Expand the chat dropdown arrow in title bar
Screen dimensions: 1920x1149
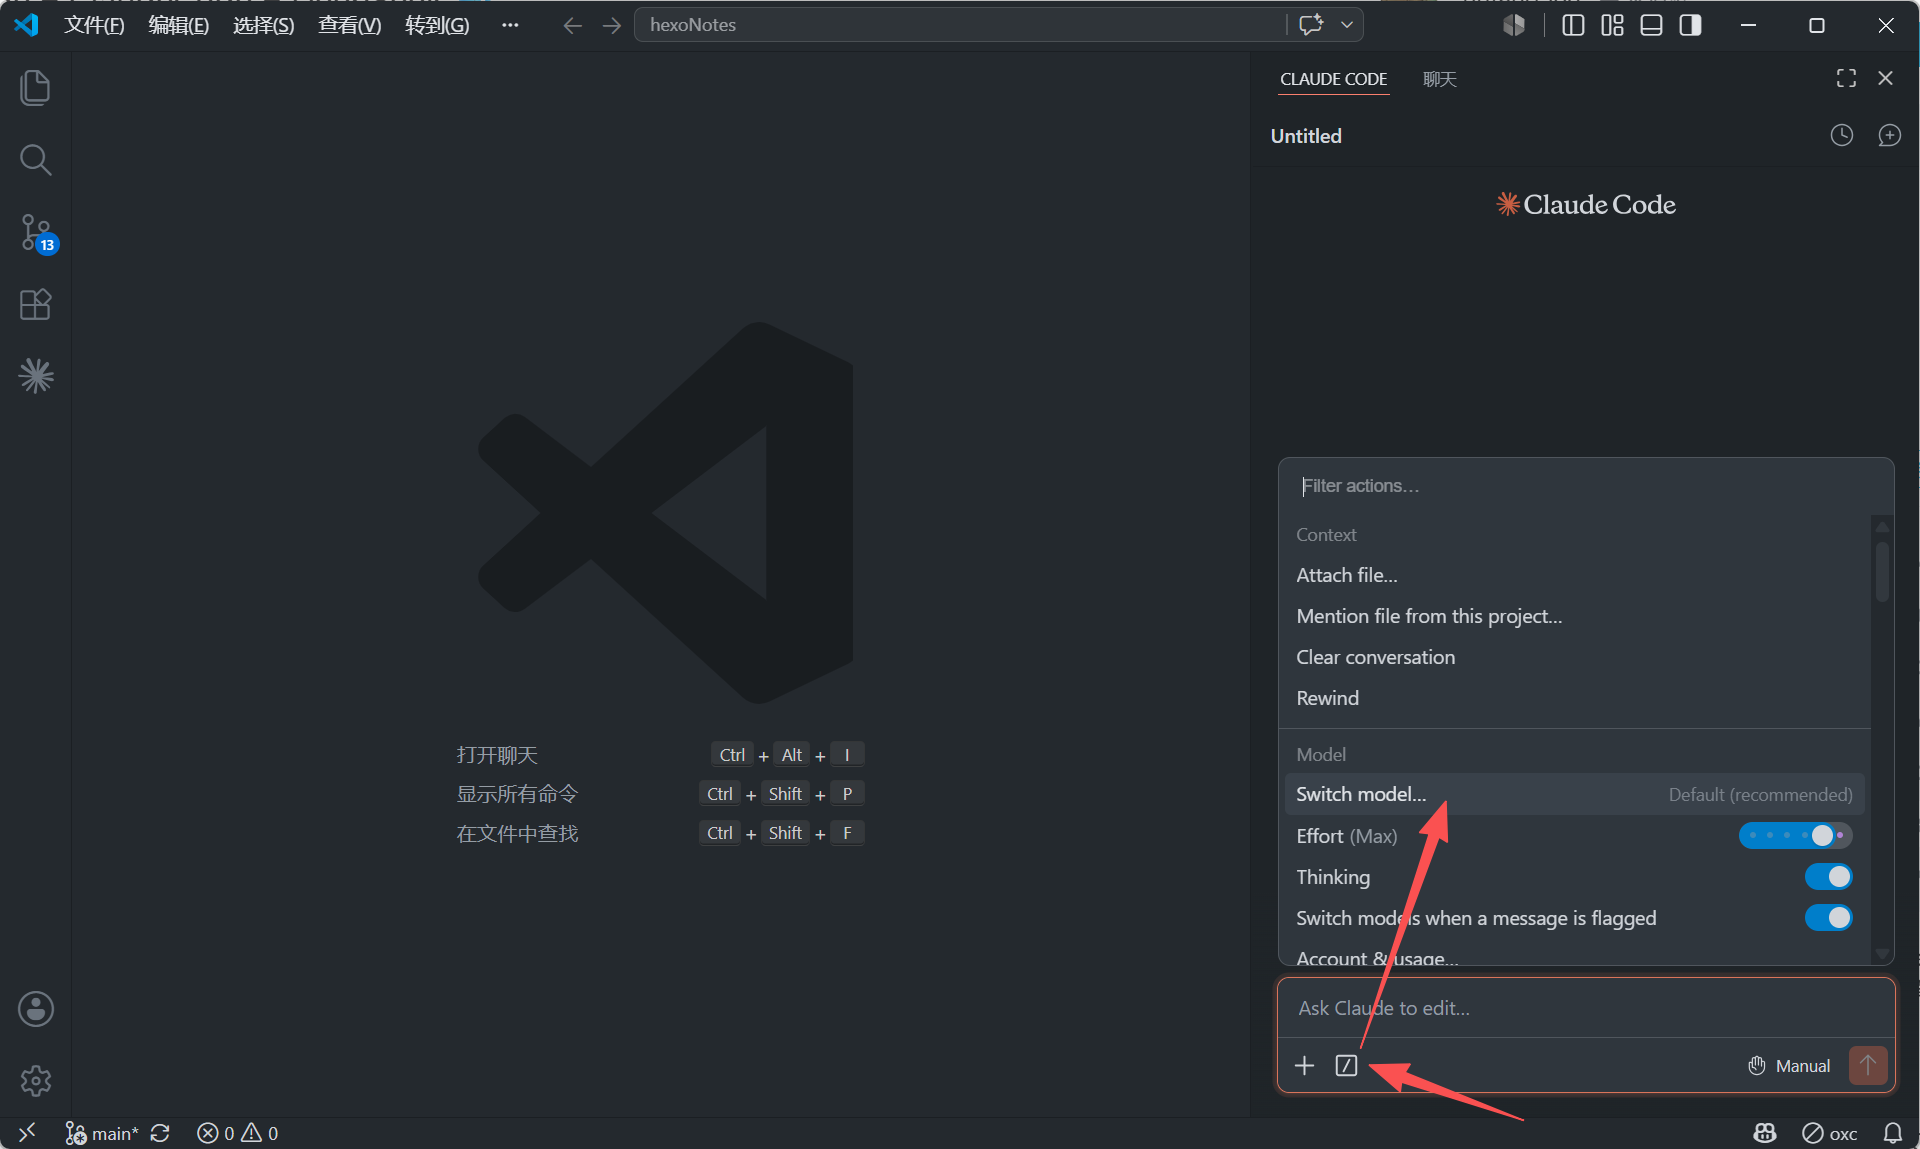coord(1347,25)
